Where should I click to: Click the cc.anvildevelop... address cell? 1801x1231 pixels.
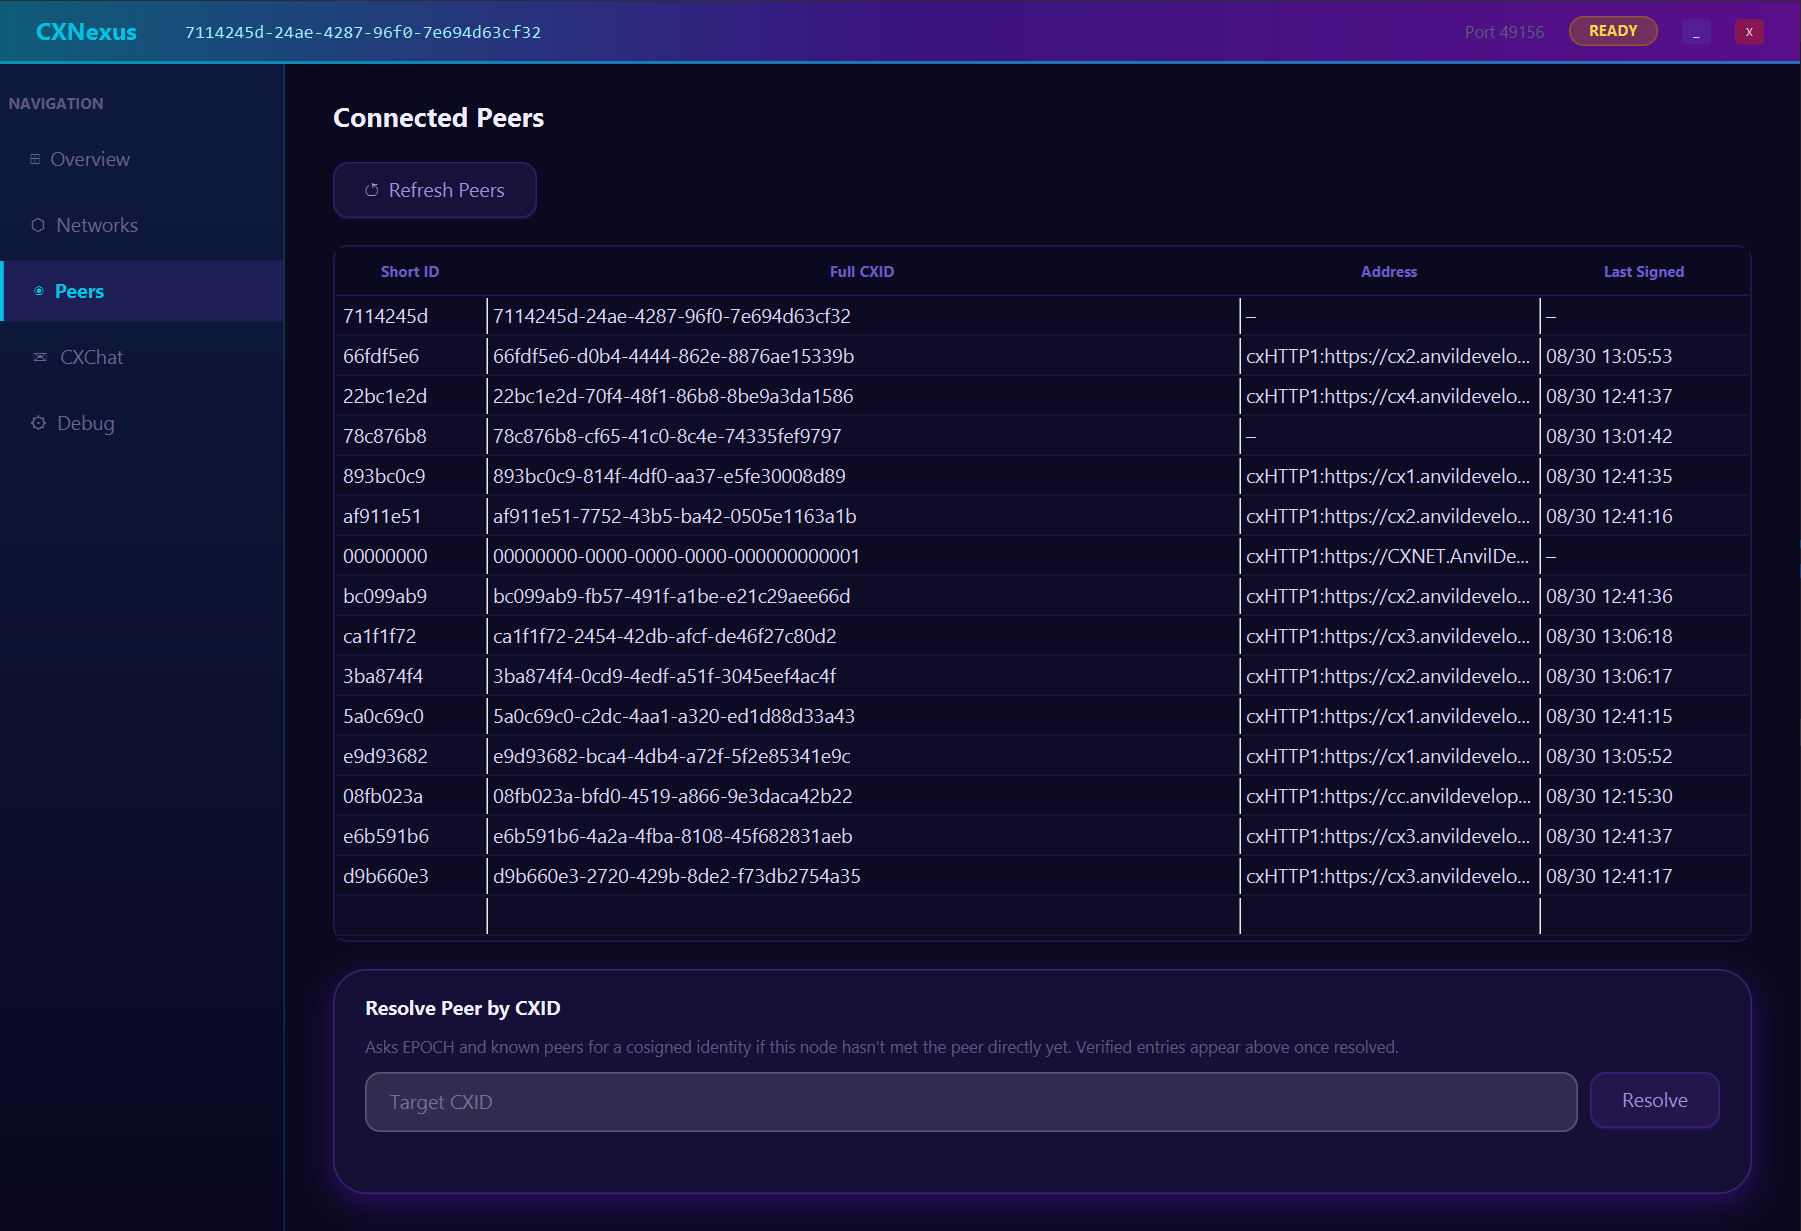click(x=1389, y=796)
